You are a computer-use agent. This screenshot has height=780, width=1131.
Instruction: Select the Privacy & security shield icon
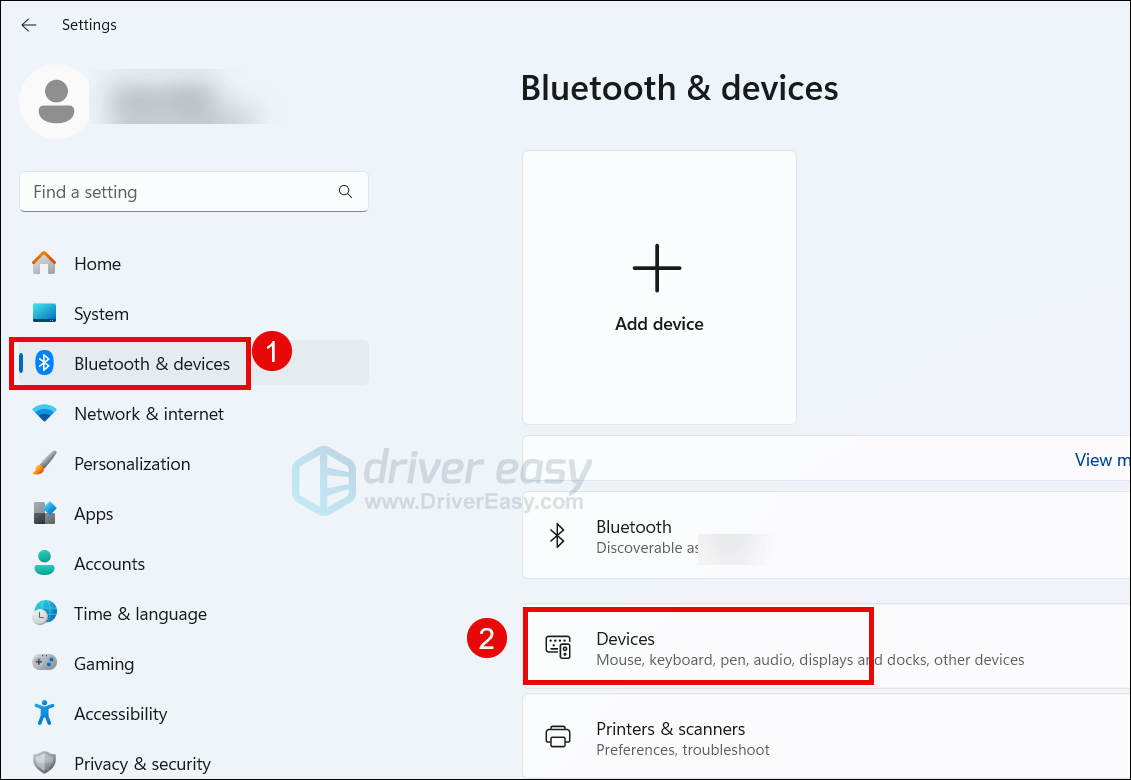44,764
